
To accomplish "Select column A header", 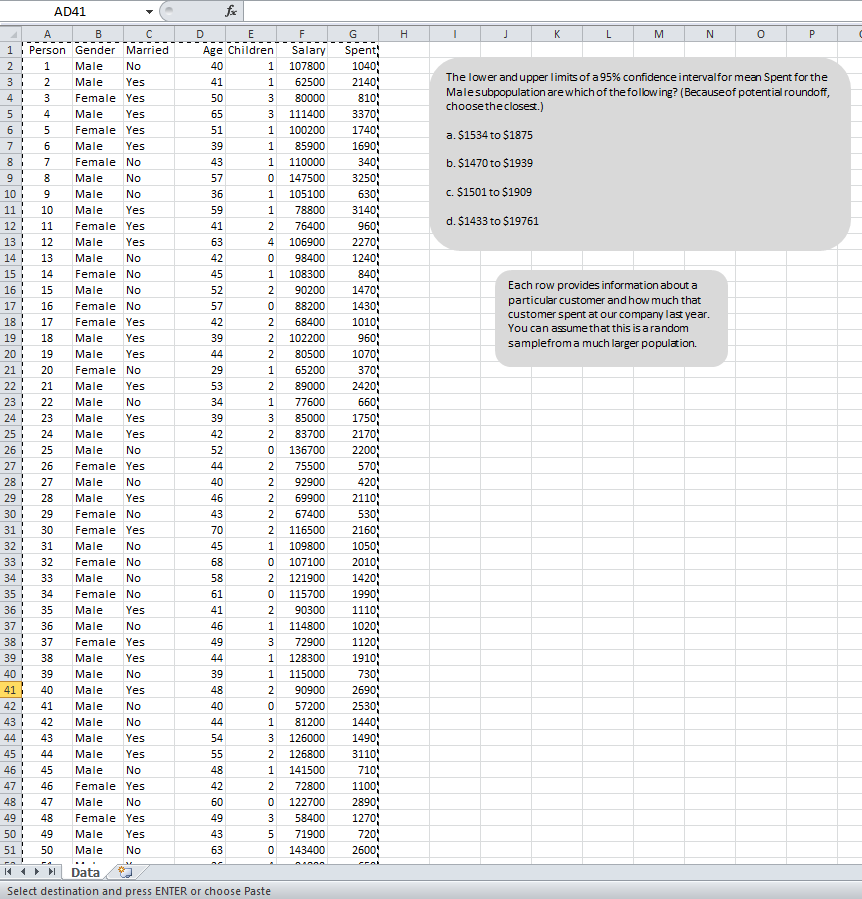I will click(47, 34).
